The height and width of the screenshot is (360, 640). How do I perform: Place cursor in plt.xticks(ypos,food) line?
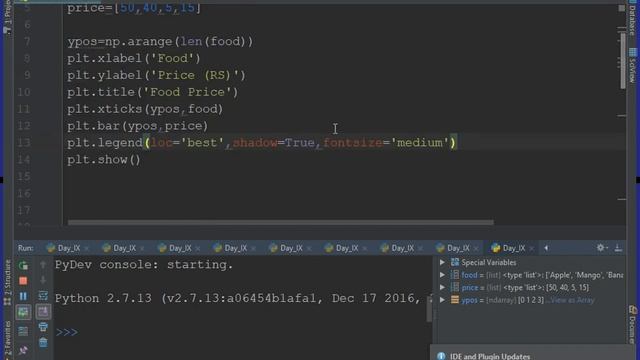[145, 109]
